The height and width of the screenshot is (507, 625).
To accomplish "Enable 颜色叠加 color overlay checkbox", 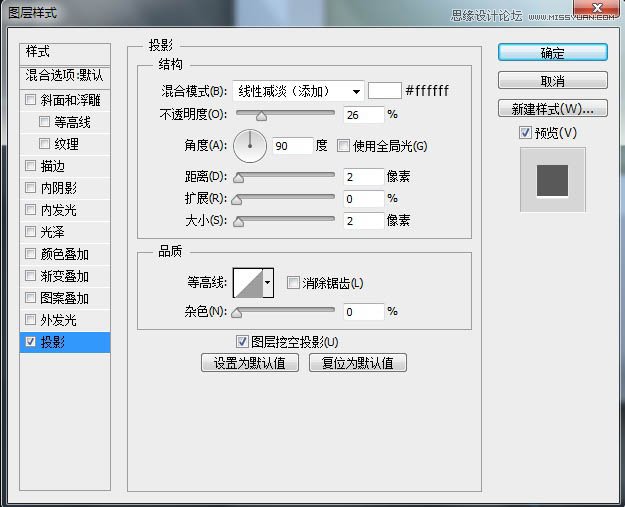I will coord(30,253).
